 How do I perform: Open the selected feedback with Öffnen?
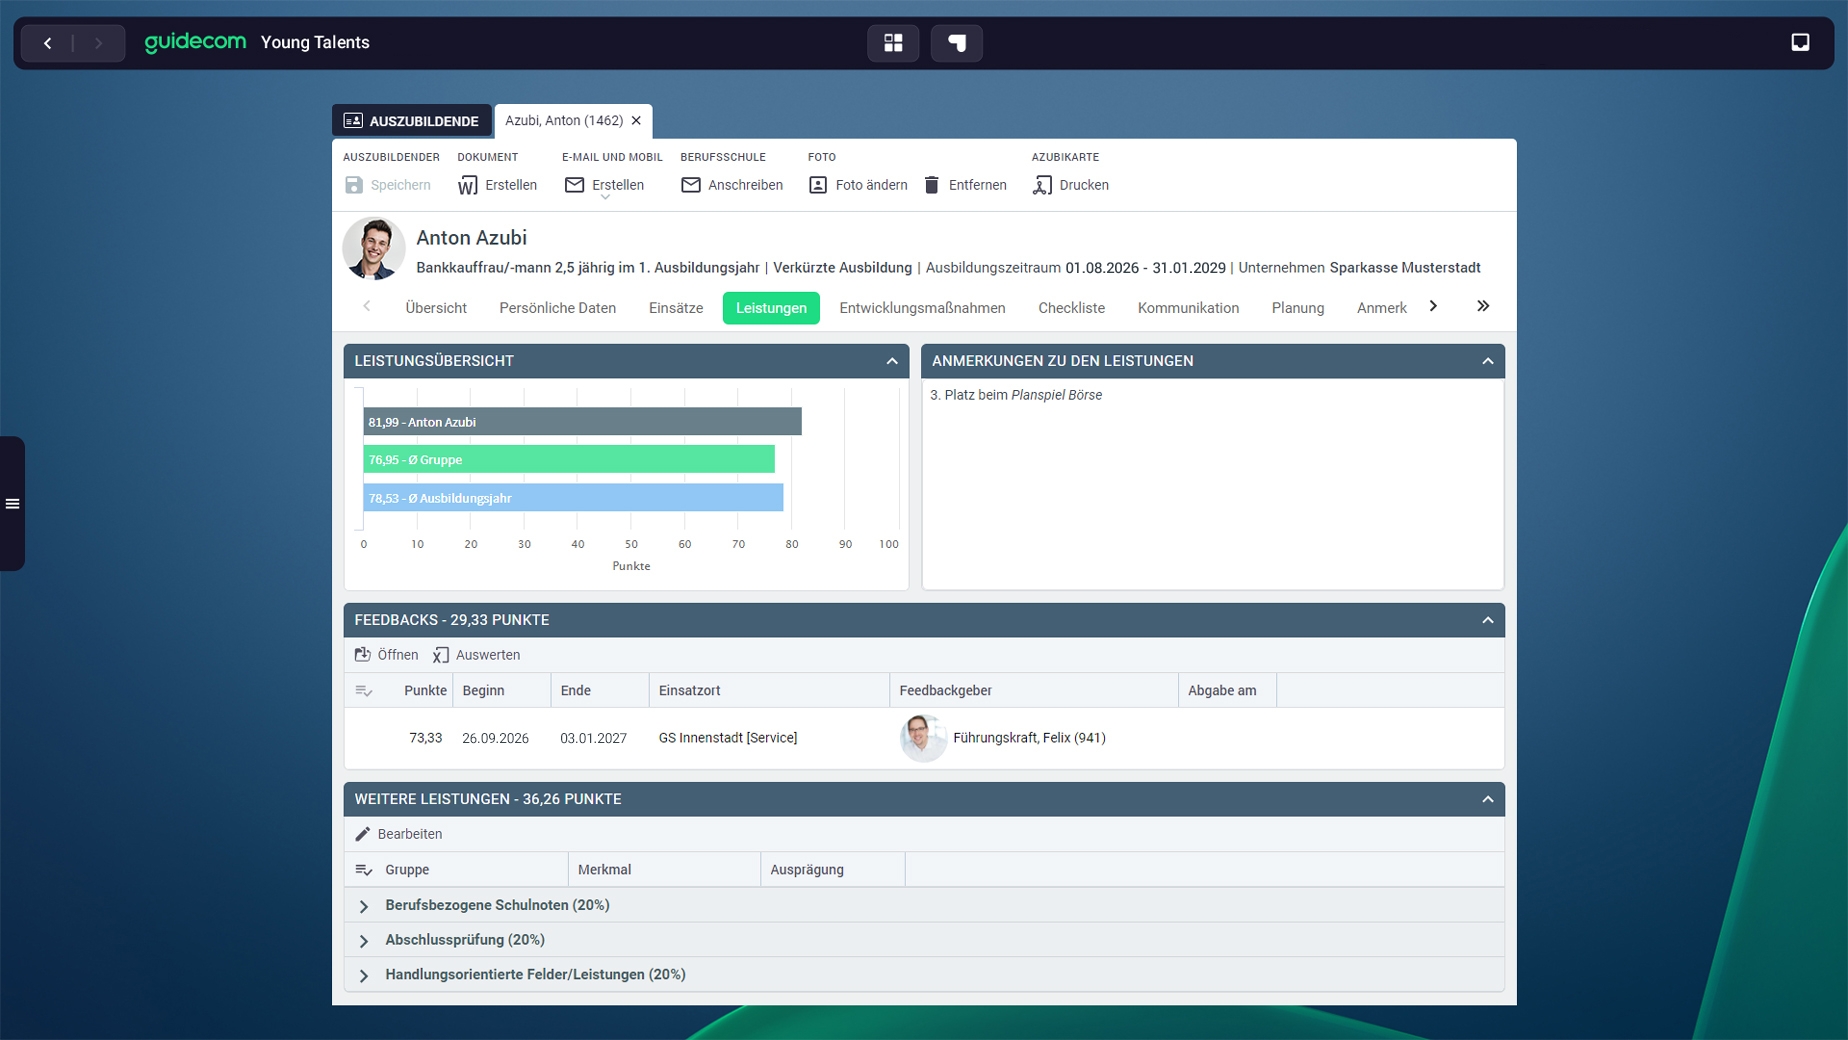pos(386,655)
